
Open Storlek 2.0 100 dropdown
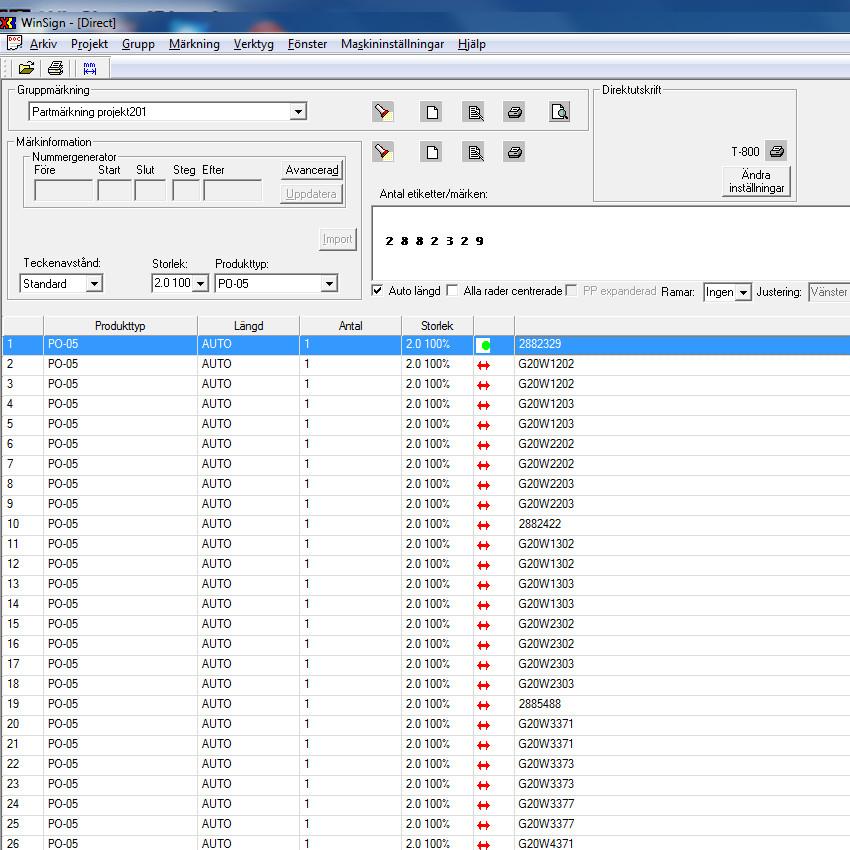[x=201, y=284]
